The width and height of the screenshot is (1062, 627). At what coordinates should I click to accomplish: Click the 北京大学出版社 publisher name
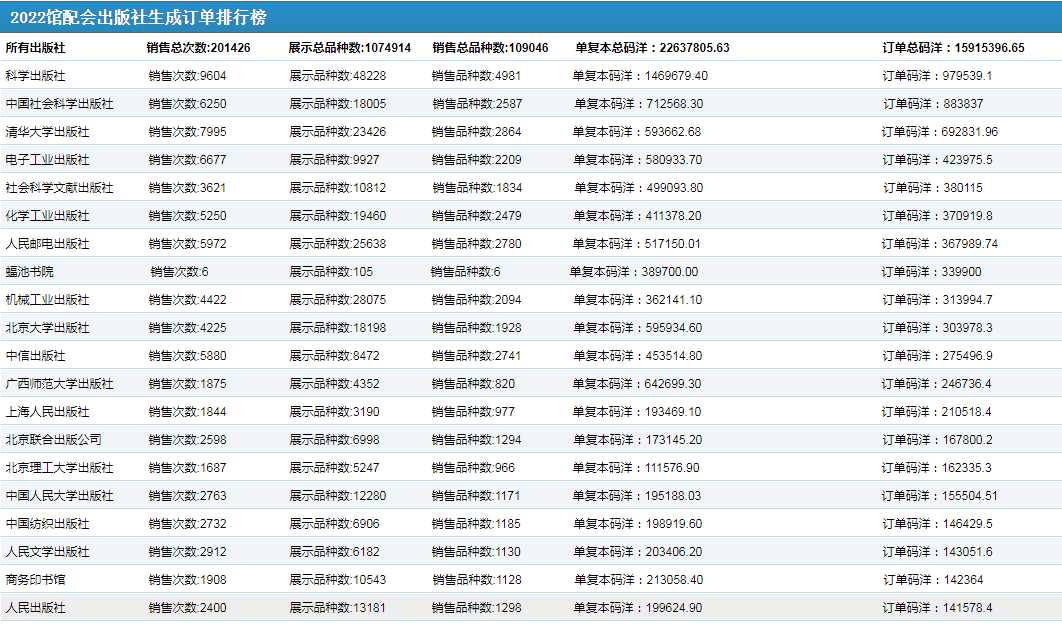point(47,328)
